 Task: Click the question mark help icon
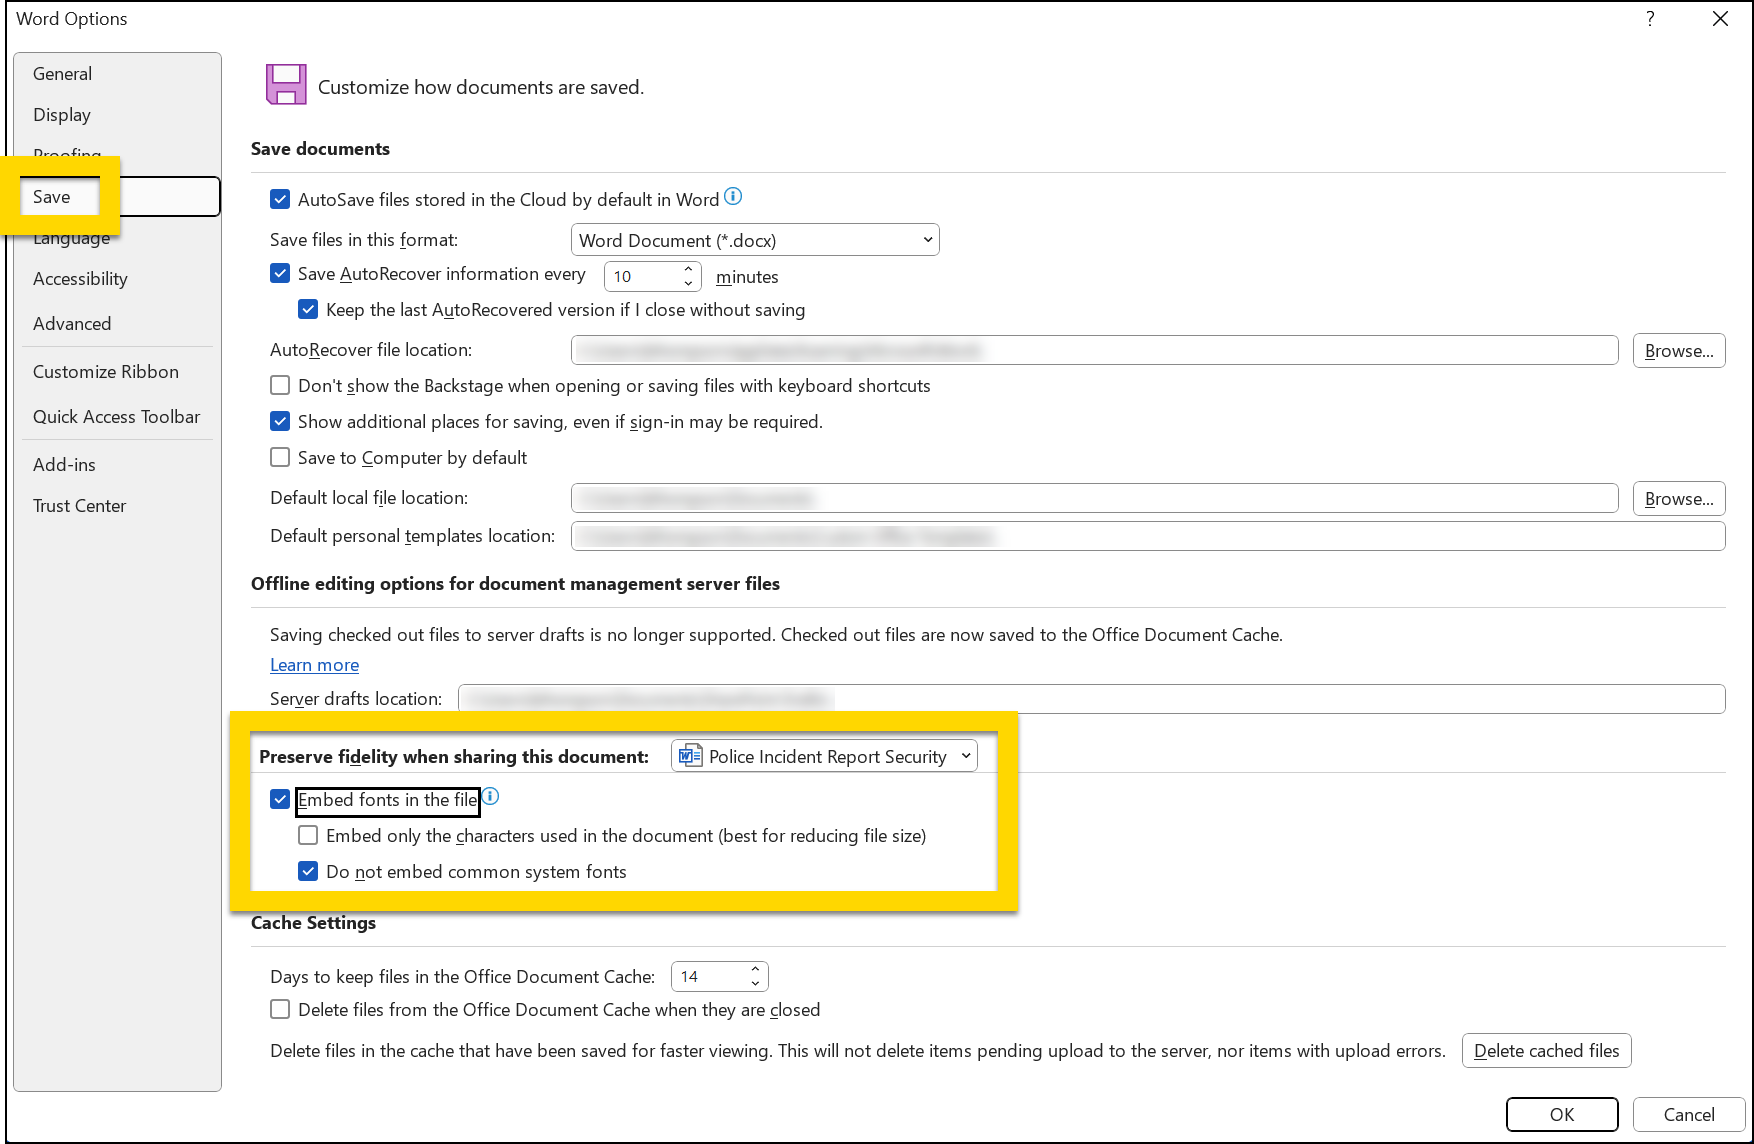tap(1650, 18)
